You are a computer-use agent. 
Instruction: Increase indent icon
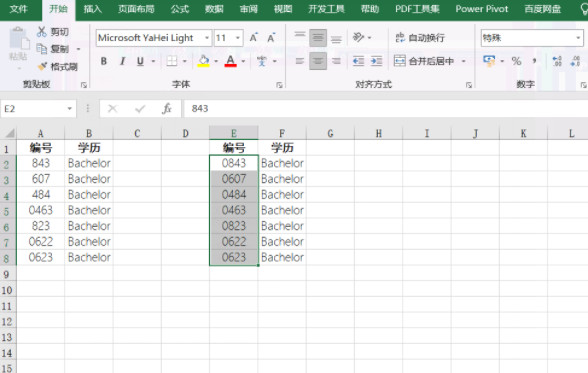coord(376,61)
